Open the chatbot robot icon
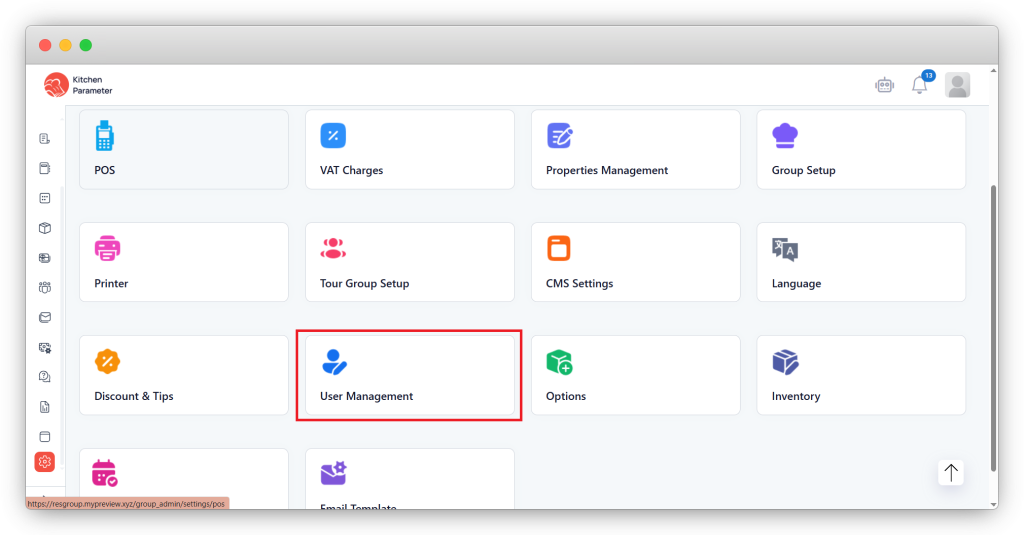Screen dimensions: 1024x535 pos(884,86)
